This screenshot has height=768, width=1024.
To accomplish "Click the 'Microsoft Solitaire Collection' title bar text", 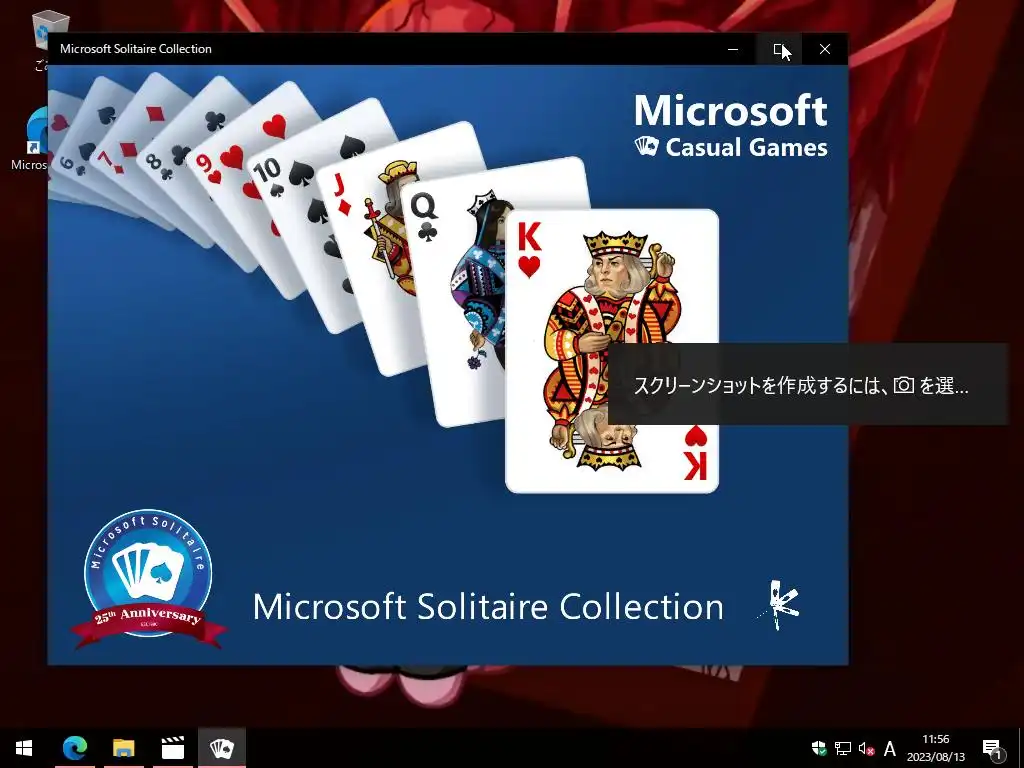I will [136, 49].
